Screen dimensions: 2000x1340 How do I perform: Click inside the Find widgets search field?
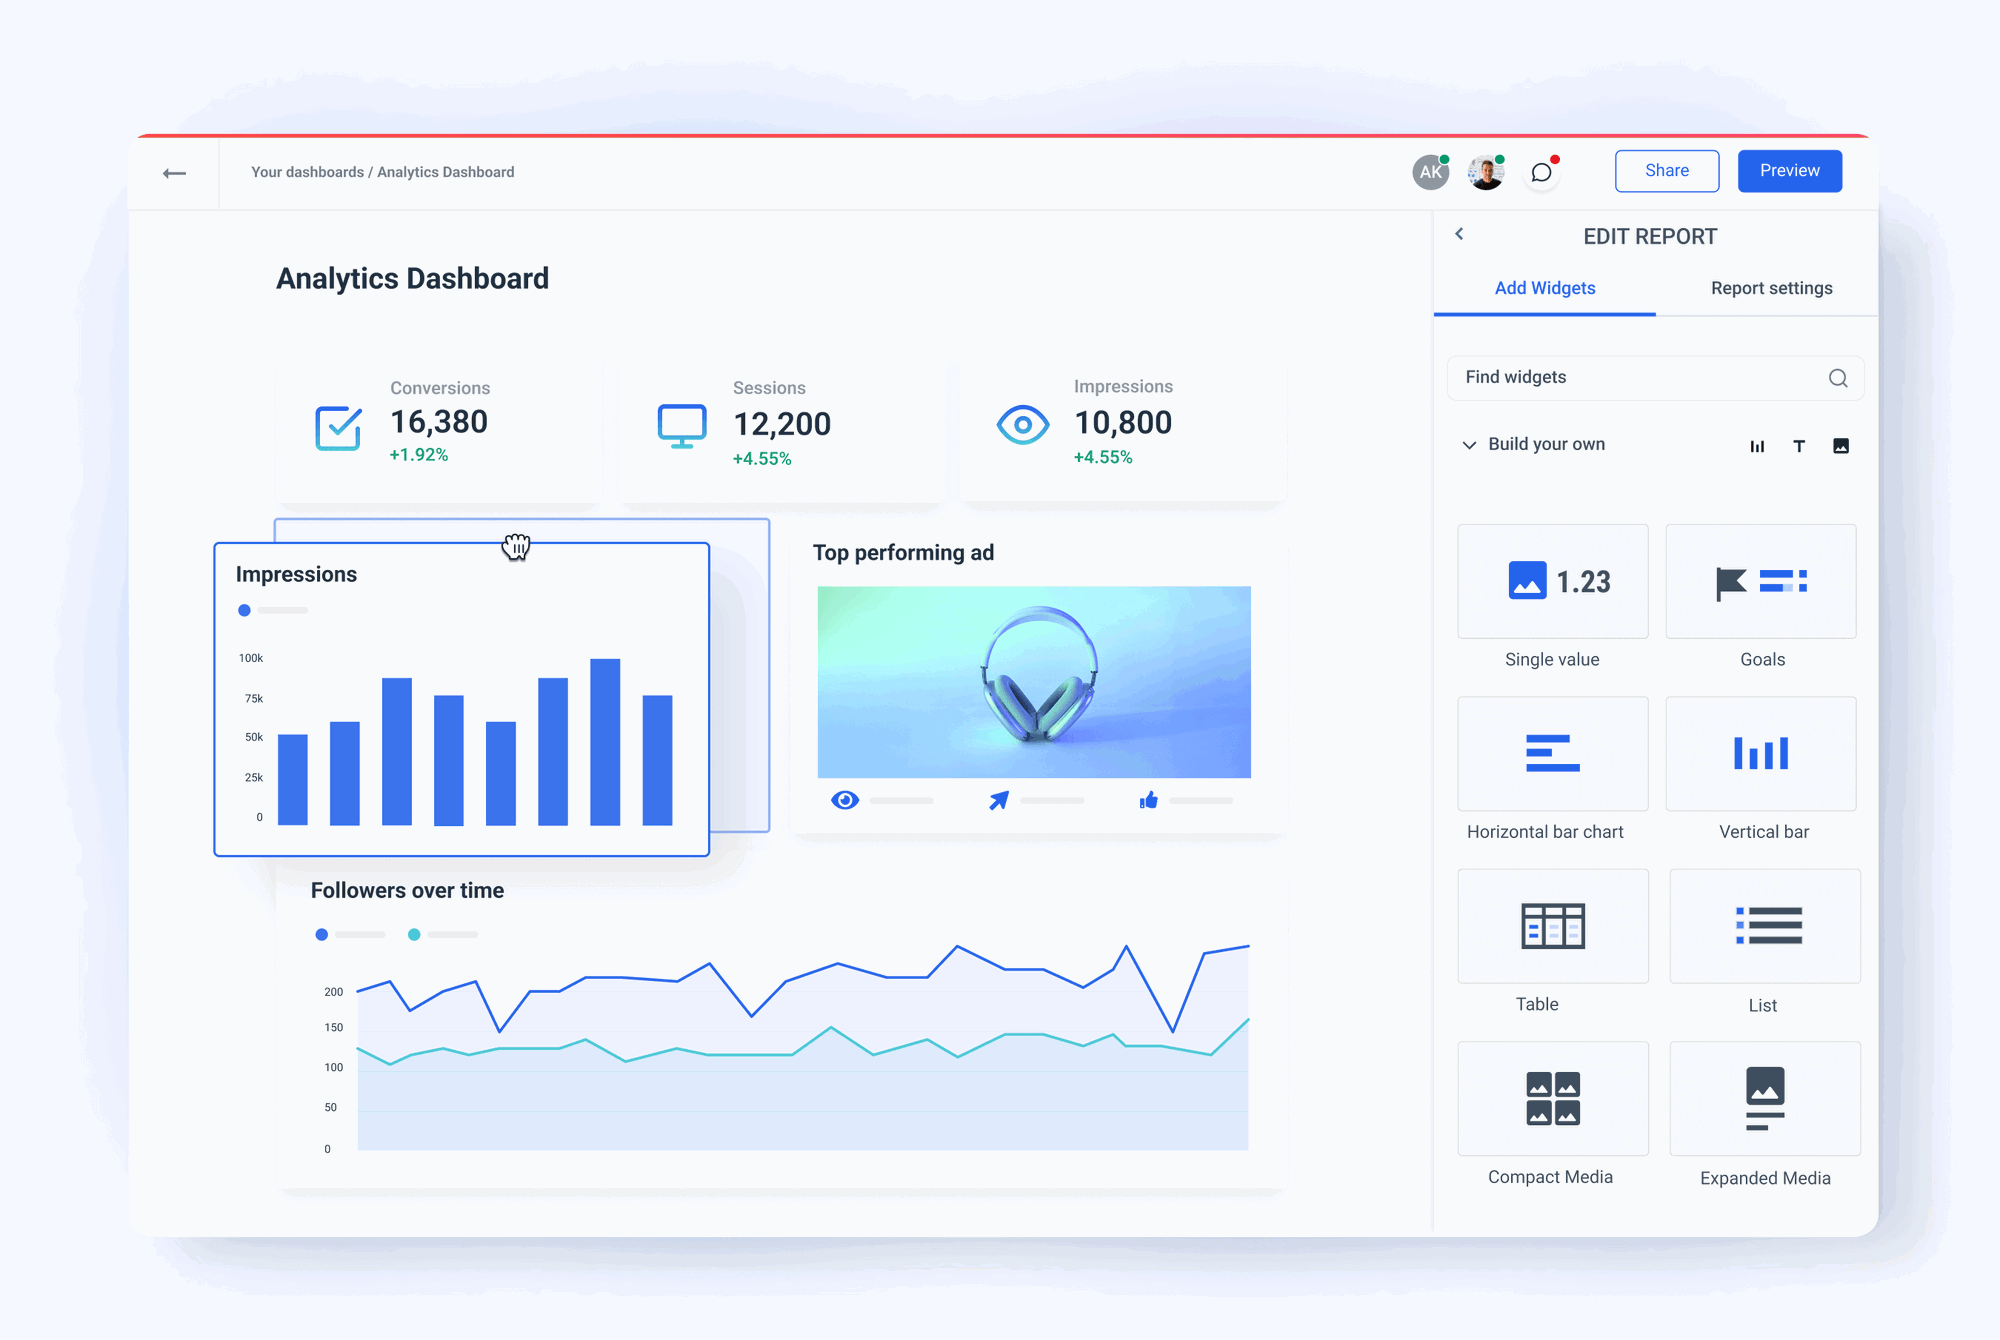click(1620, 378)
